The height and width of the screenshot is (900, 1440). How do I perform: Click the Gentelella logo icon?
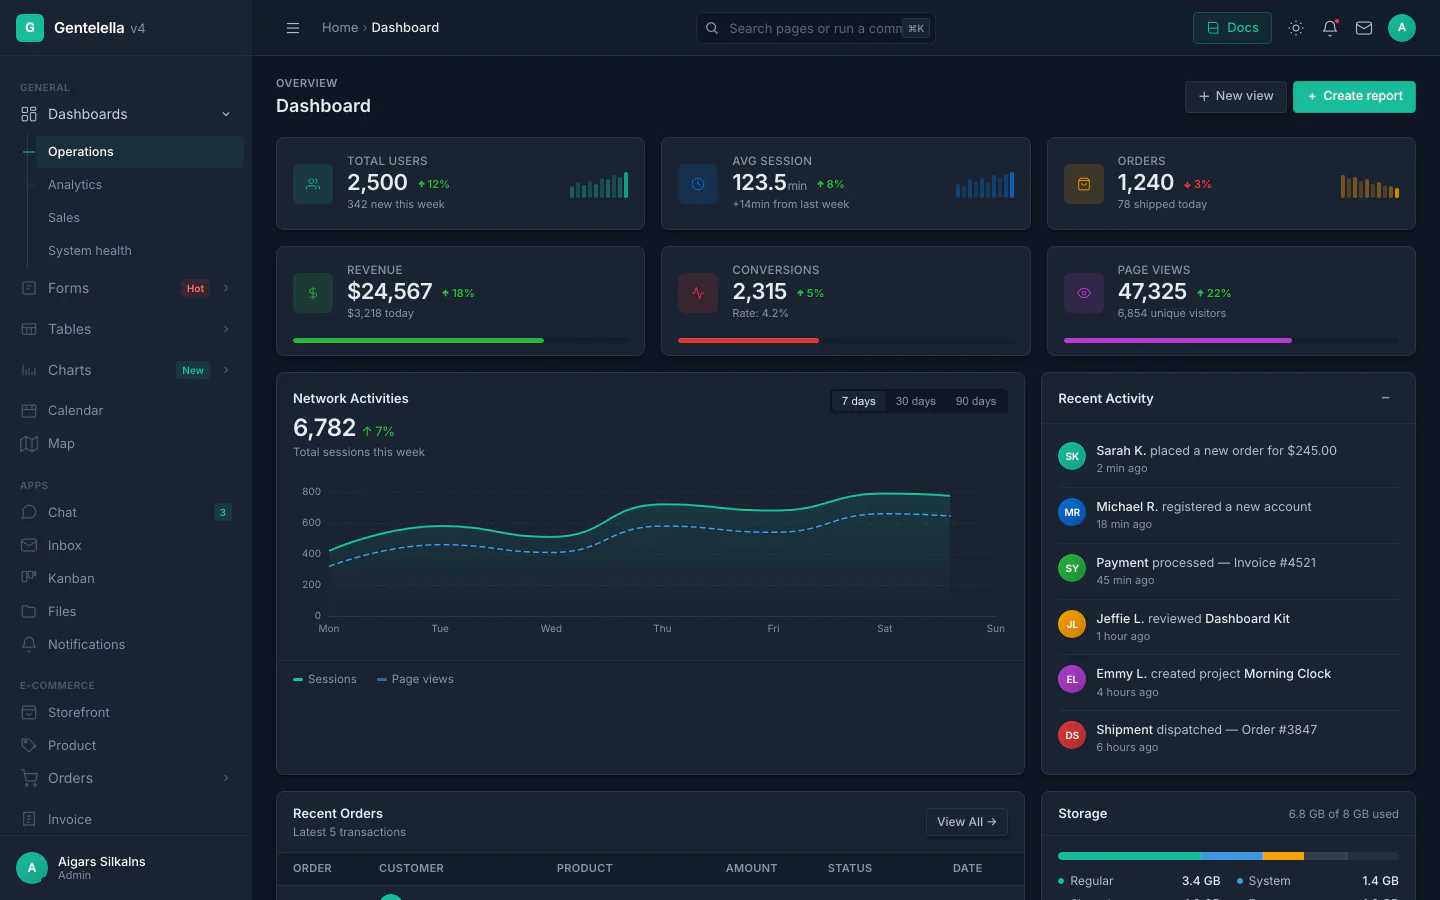click(30, 28)
